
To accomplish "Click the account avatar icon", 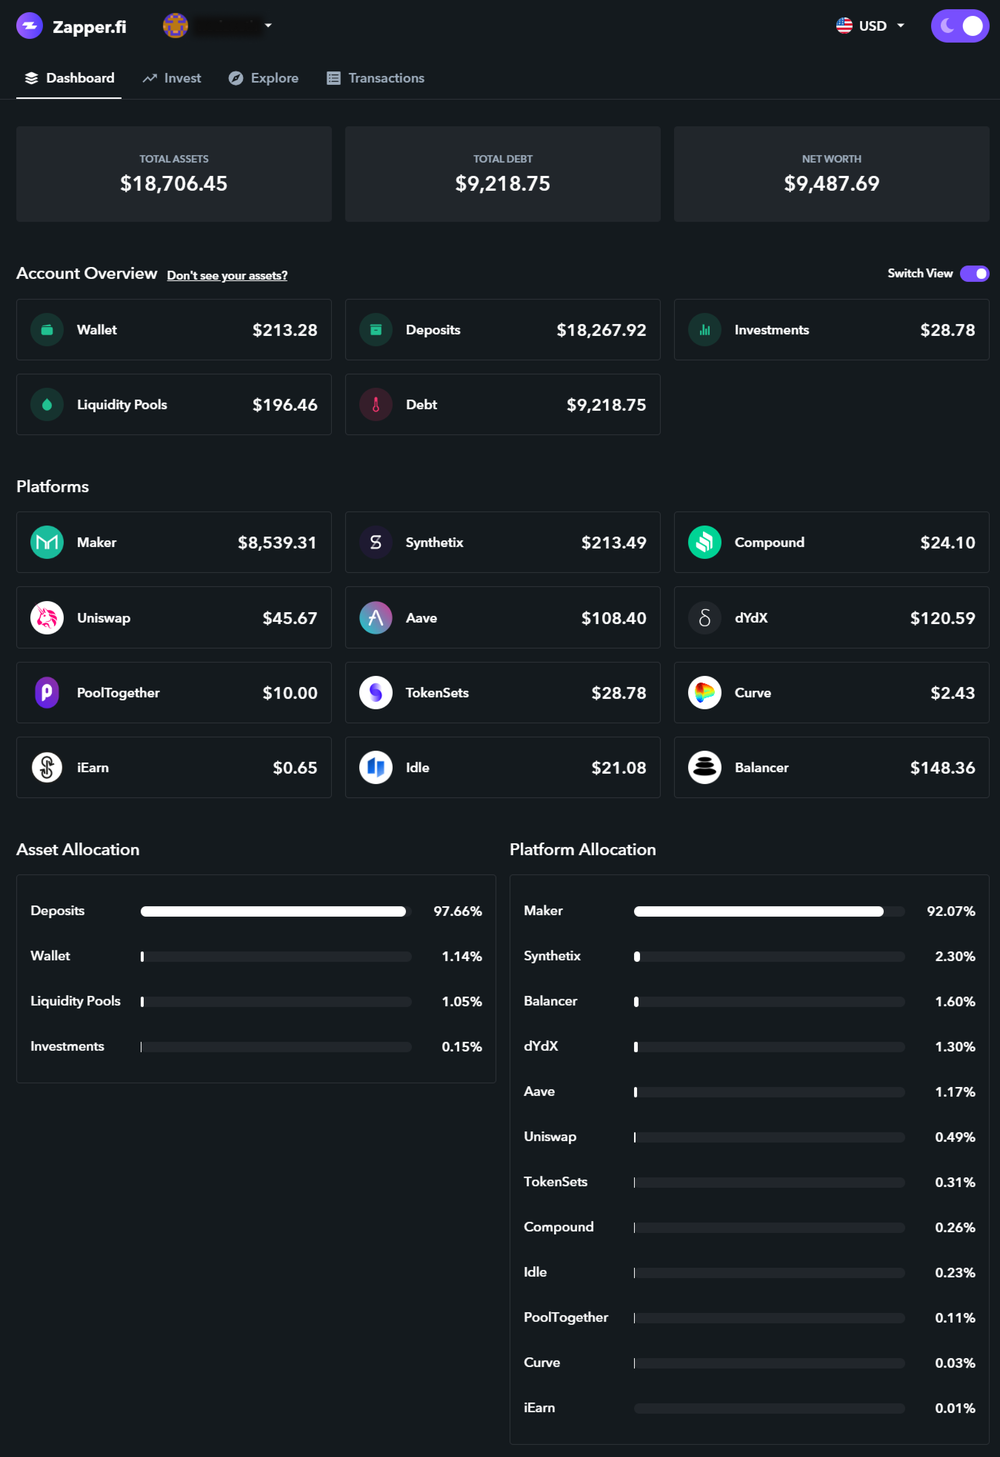I will (x=175, y=26).
